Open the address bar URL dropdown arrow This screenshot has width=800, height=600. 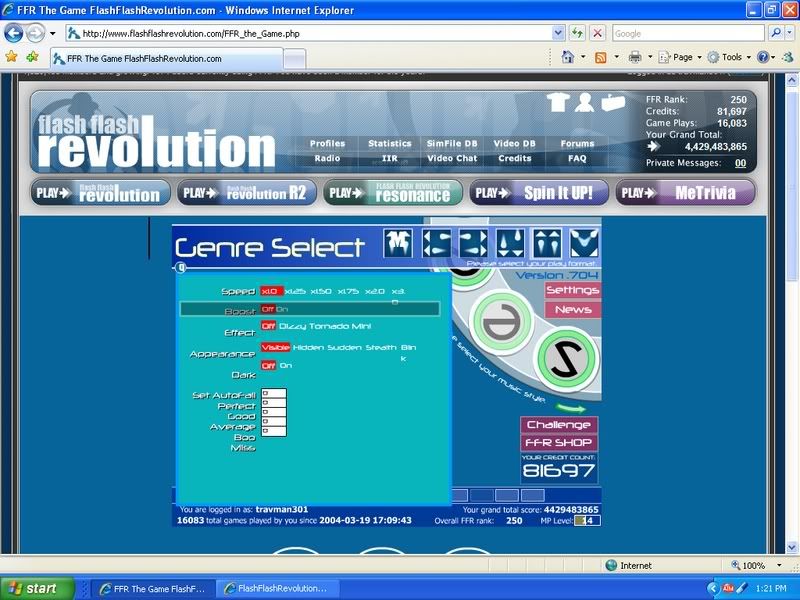pos(558,33)
